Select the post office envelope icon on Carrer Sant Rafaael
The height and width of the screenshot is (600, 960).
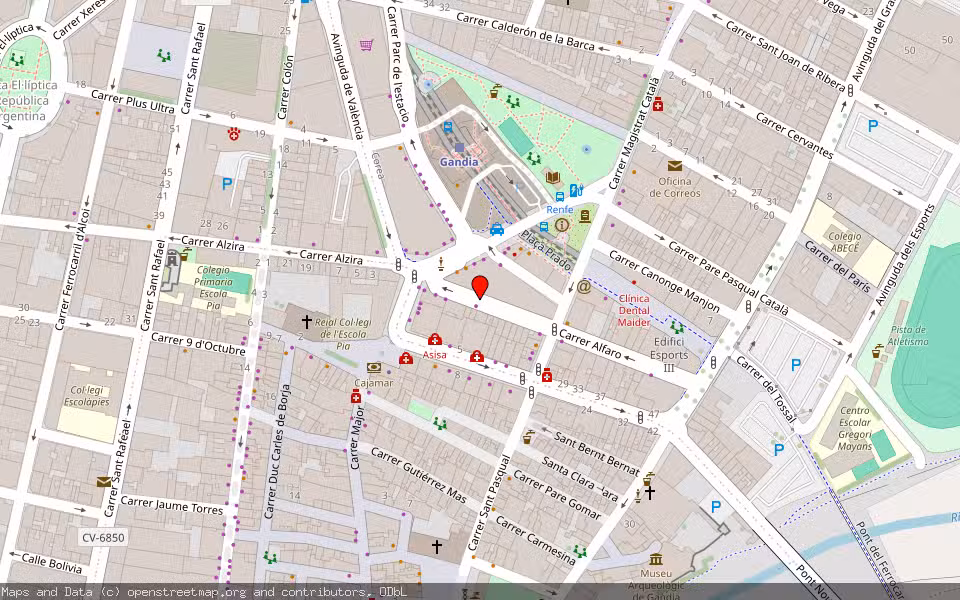[x=104, y=482]
